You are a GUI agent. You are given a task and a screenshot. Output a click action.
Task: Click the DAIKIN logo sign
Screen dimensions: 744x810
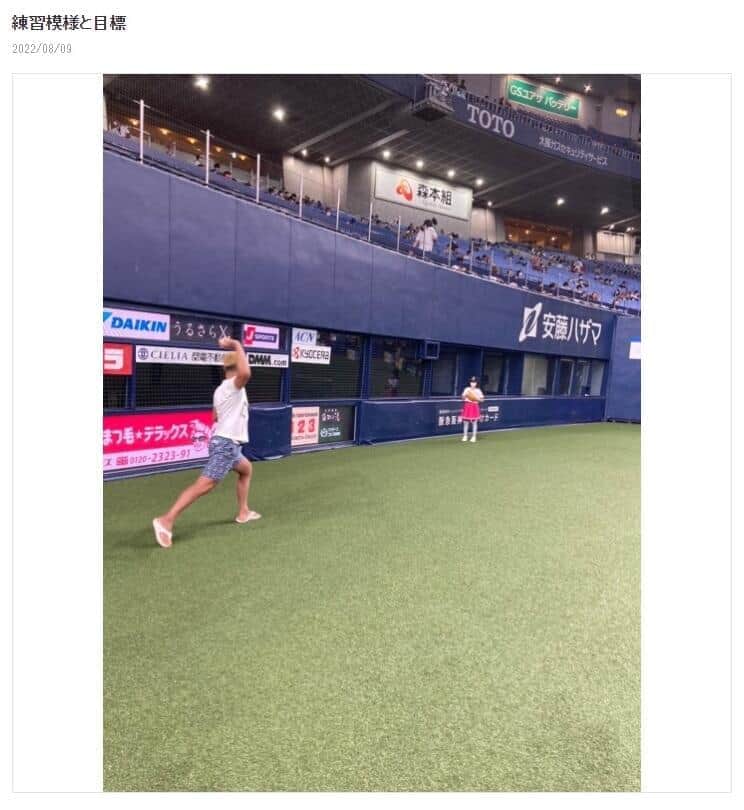pos(136,324)
